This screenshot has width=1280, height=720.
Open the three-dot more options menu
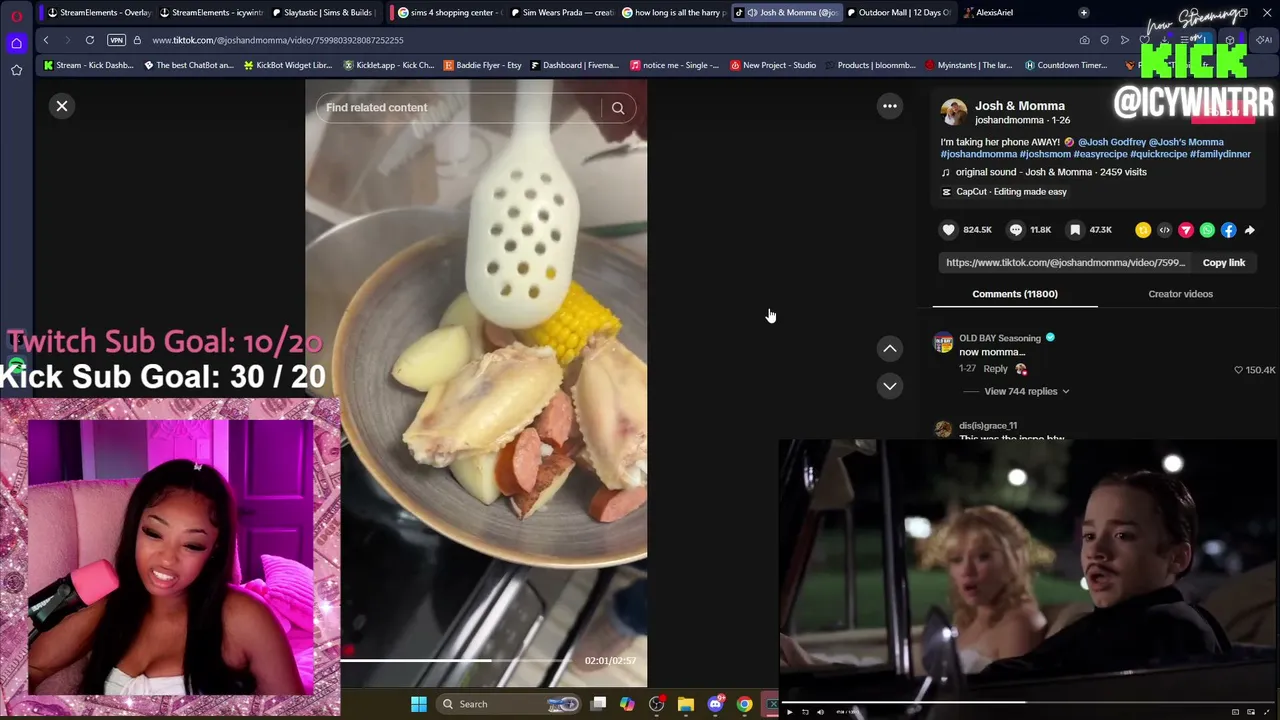click(889, 106)
